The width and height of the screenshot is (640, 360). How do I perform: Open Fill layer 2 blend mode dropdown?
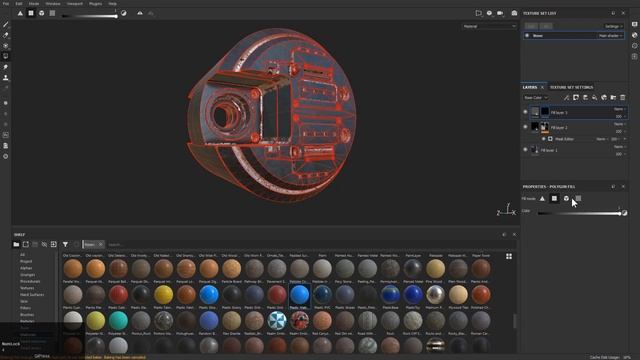[620, 124]
